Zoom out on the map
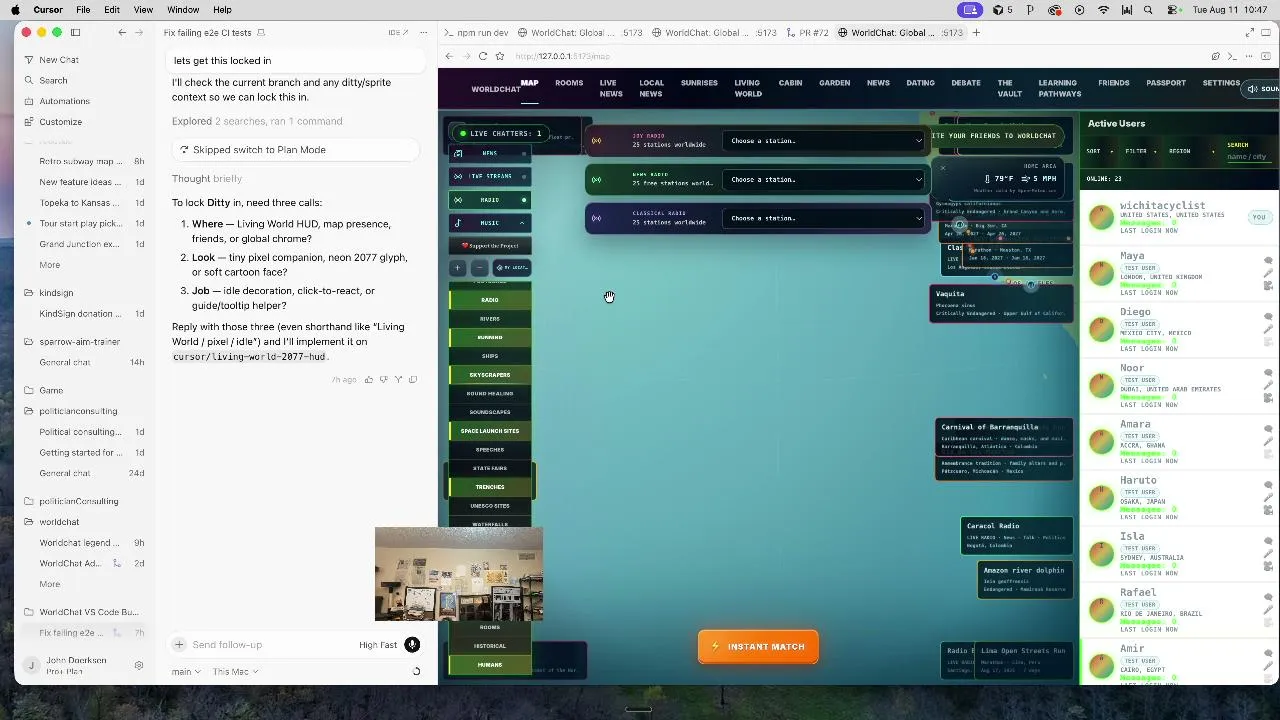1280x720 pixels. (x=479, y=268)
